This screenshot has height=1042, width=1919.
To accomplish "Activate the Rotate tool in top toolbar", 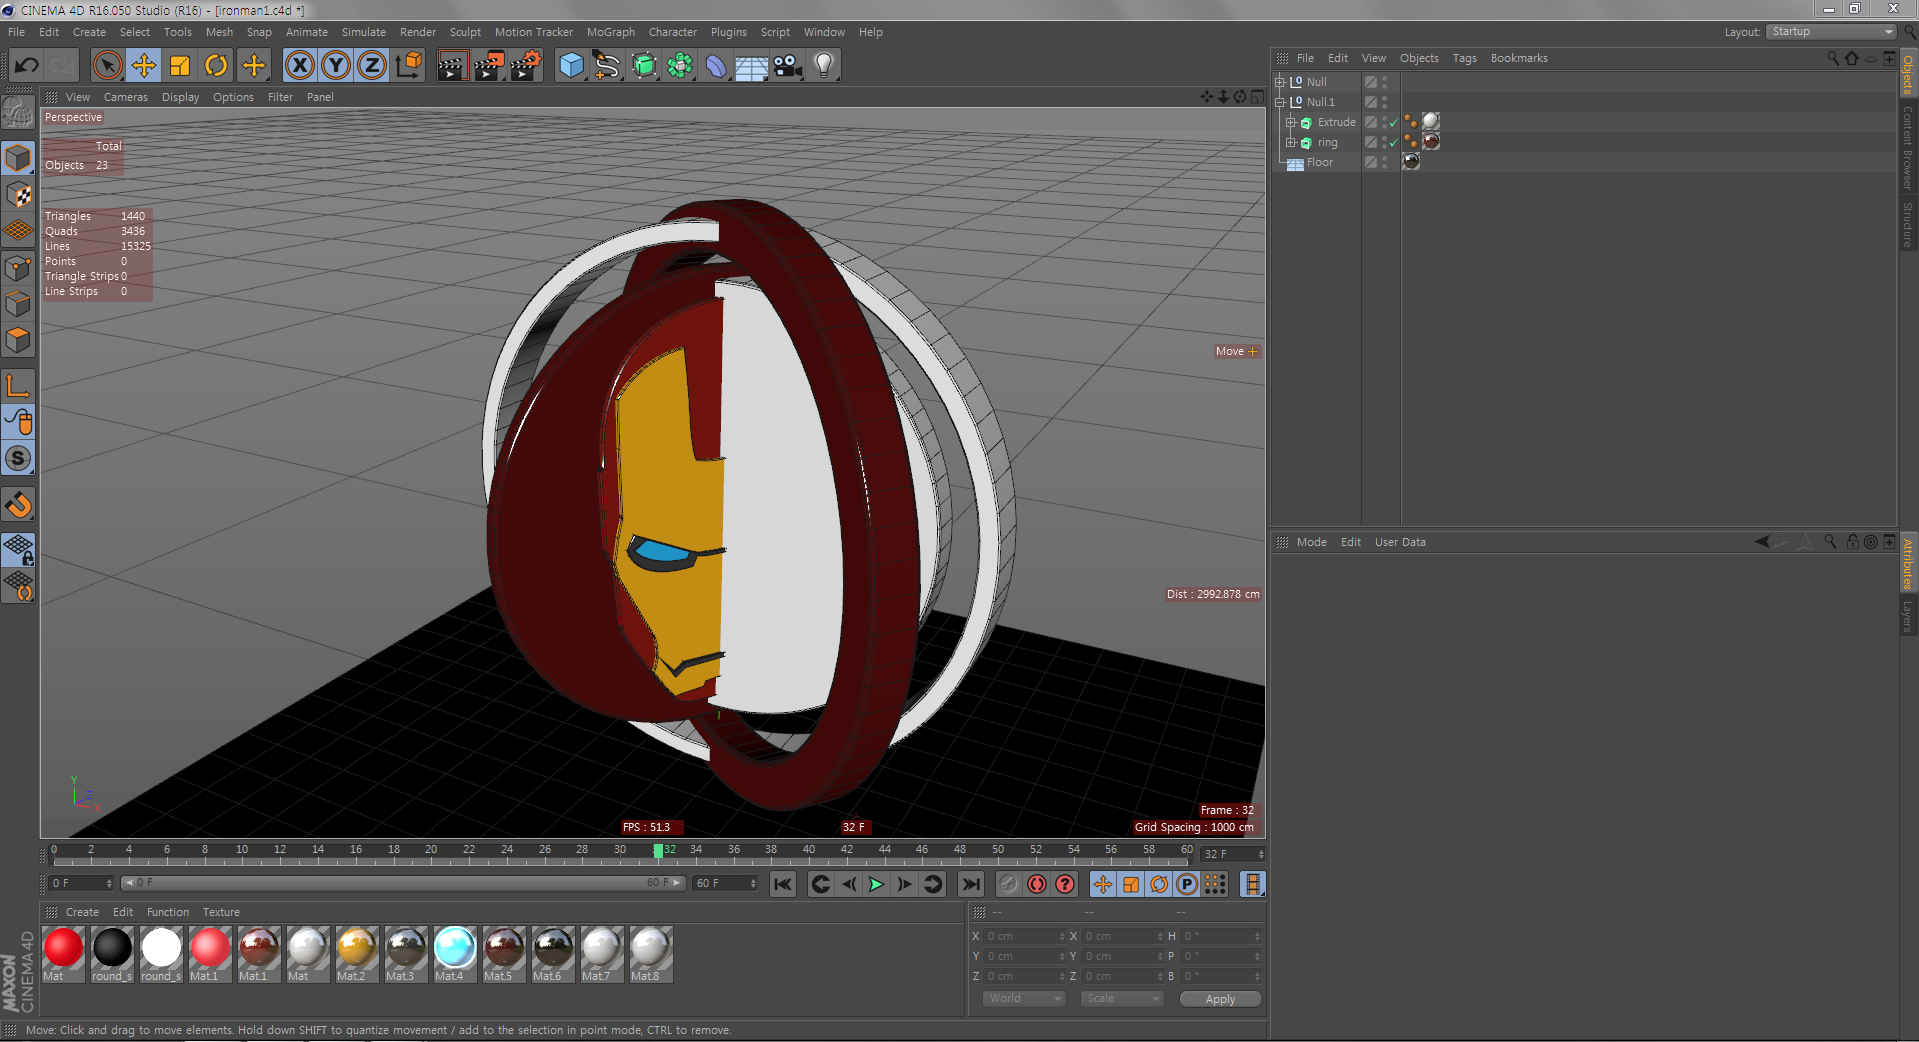I will click(x=216, y=66).
